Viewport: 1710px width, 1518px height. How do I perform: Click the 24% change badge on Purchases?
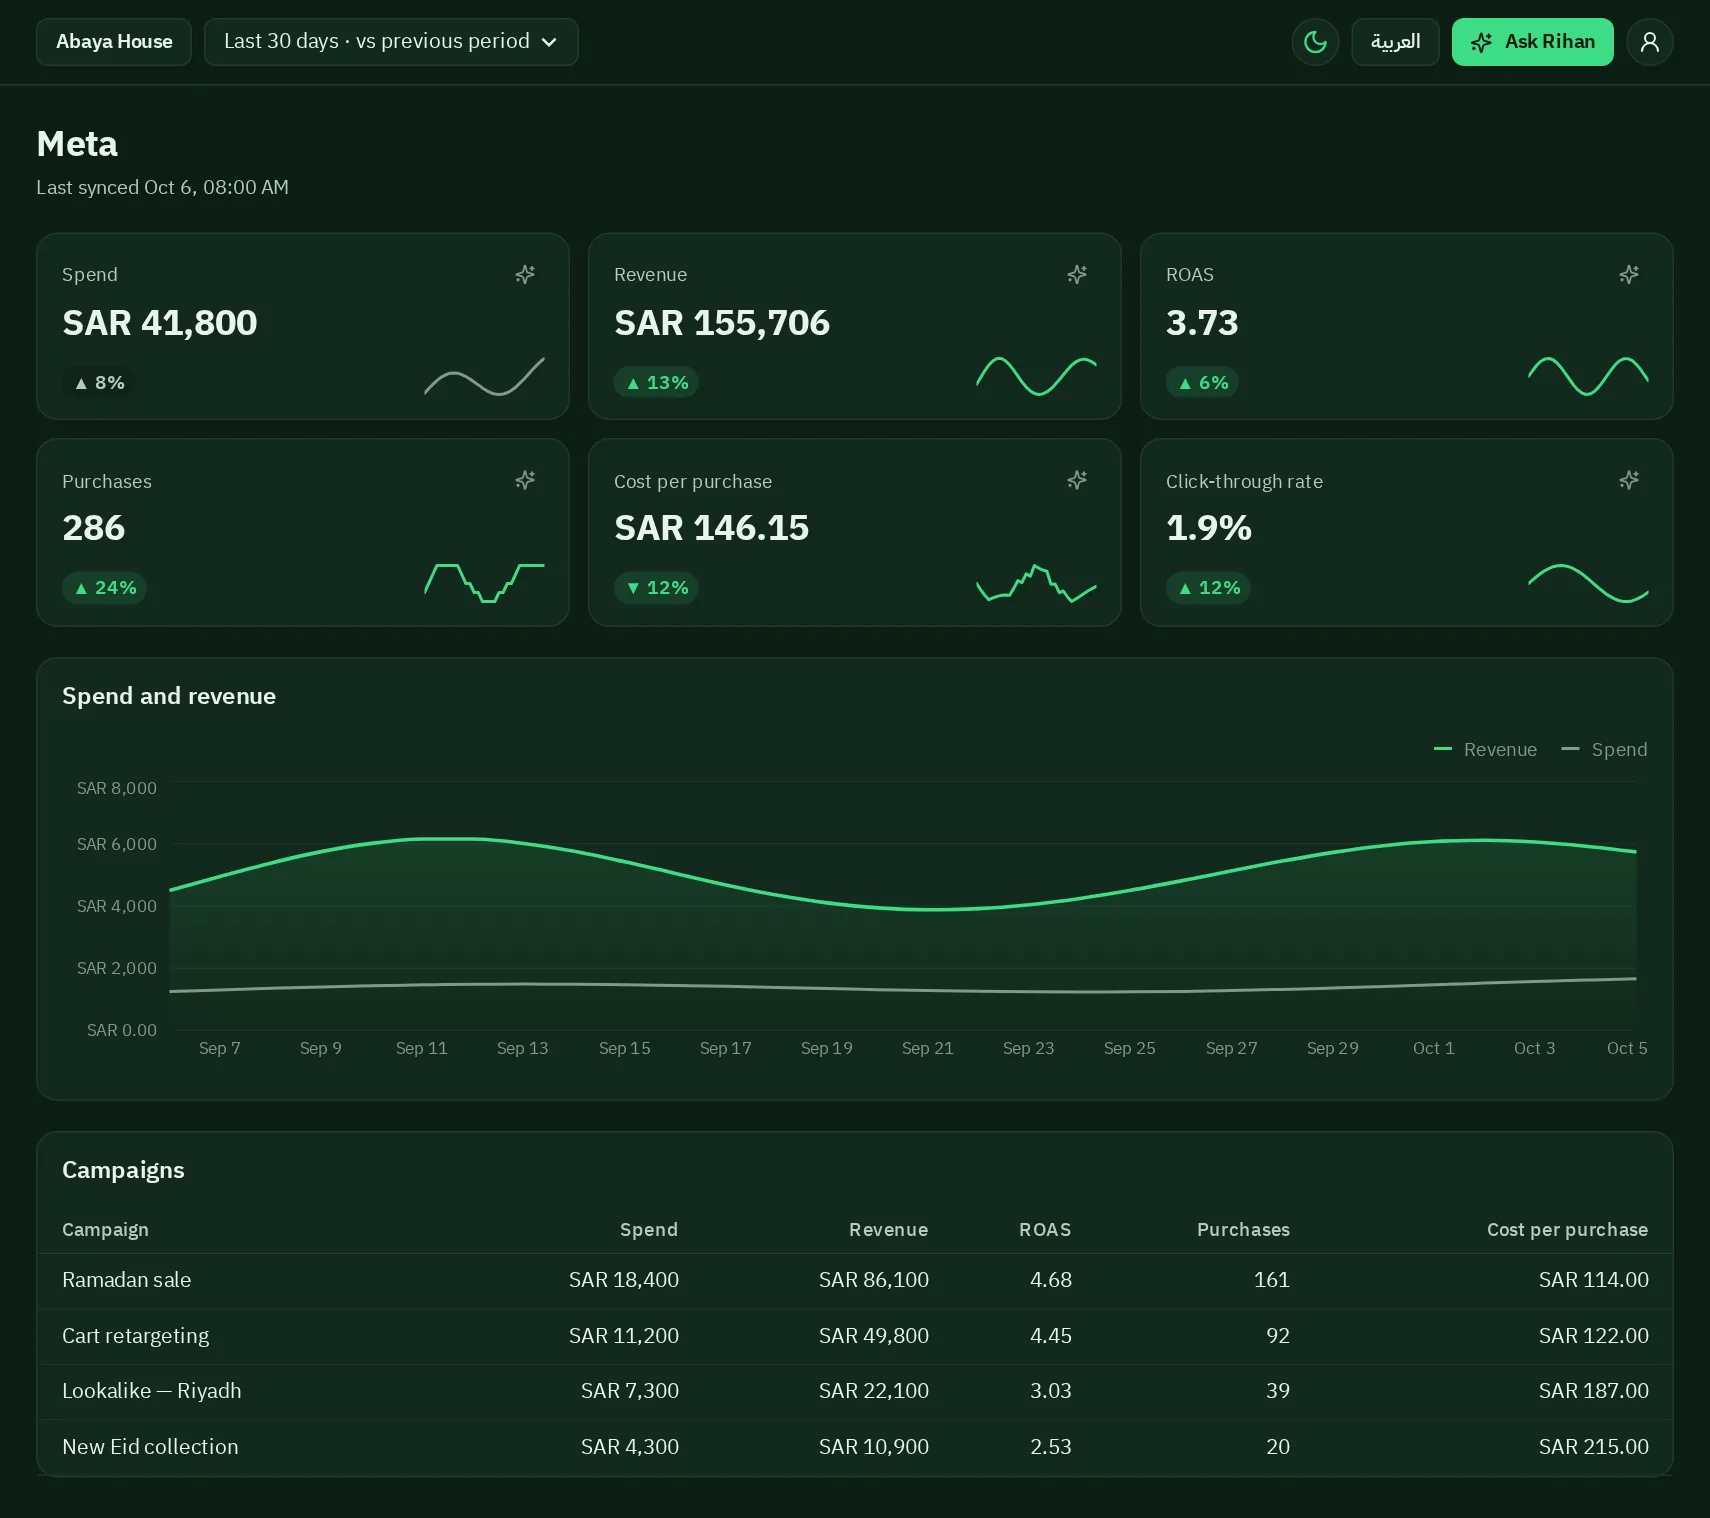[x=105, y=588]
